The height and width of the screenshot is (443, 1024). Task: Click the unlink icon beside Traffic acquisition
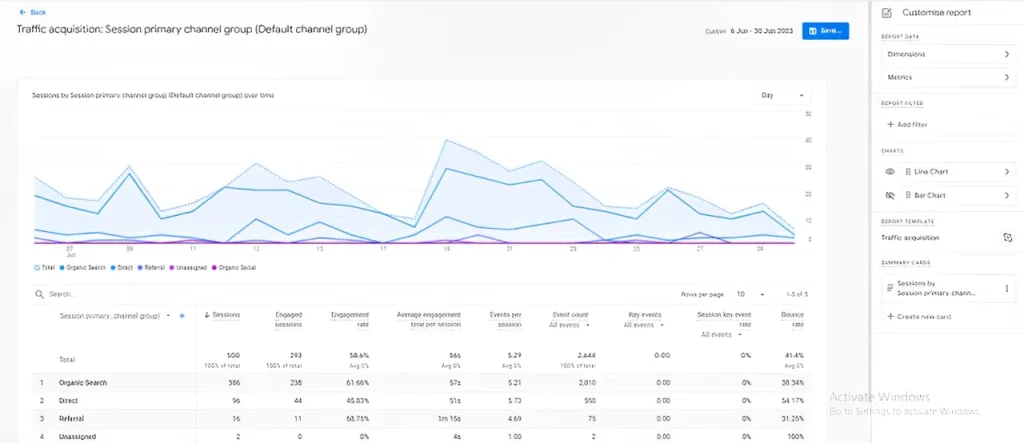1008,238
